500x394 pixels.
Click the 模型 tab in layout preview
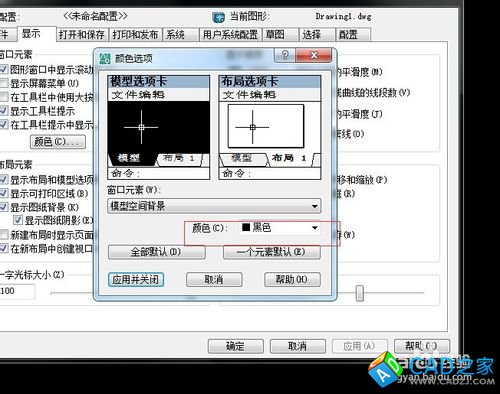coord(242,159)
